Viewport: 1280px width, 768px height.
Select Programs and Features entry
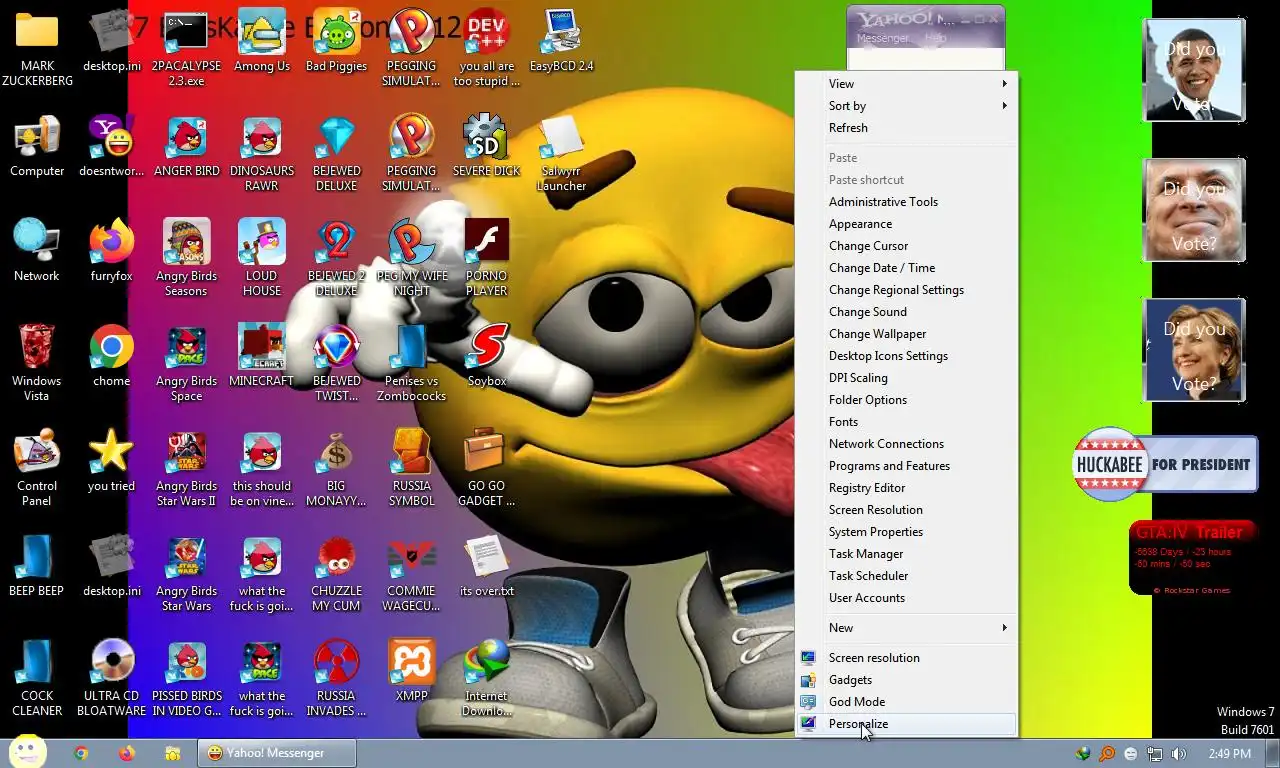(907, 466)
